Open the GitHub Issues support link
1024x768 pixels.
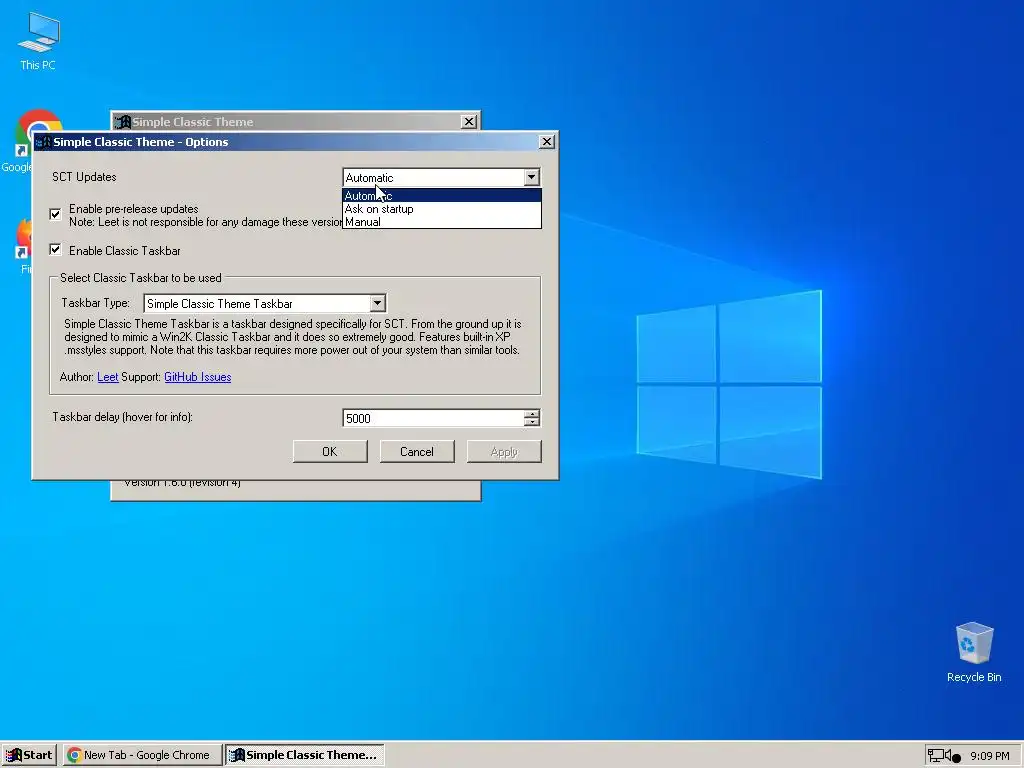198,377
